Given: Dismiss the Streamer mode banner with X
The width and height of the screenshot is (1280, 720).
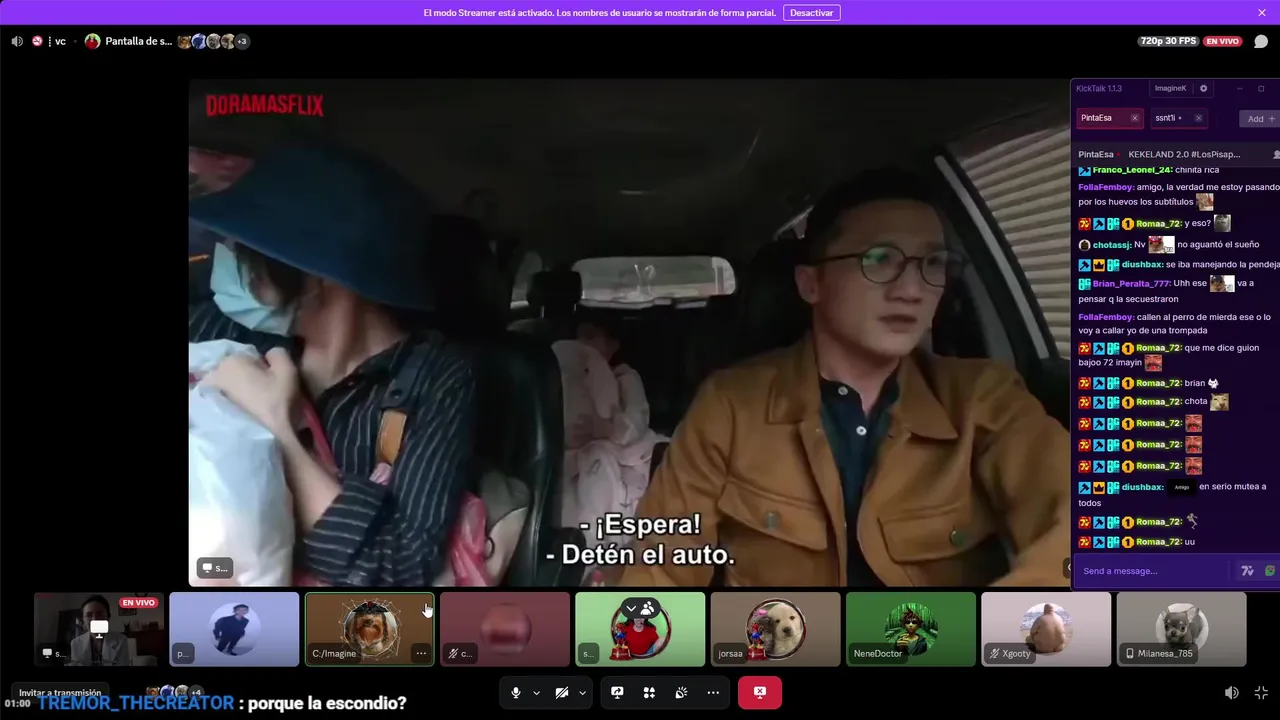Looking at the screenshot, I should 1262,13.
